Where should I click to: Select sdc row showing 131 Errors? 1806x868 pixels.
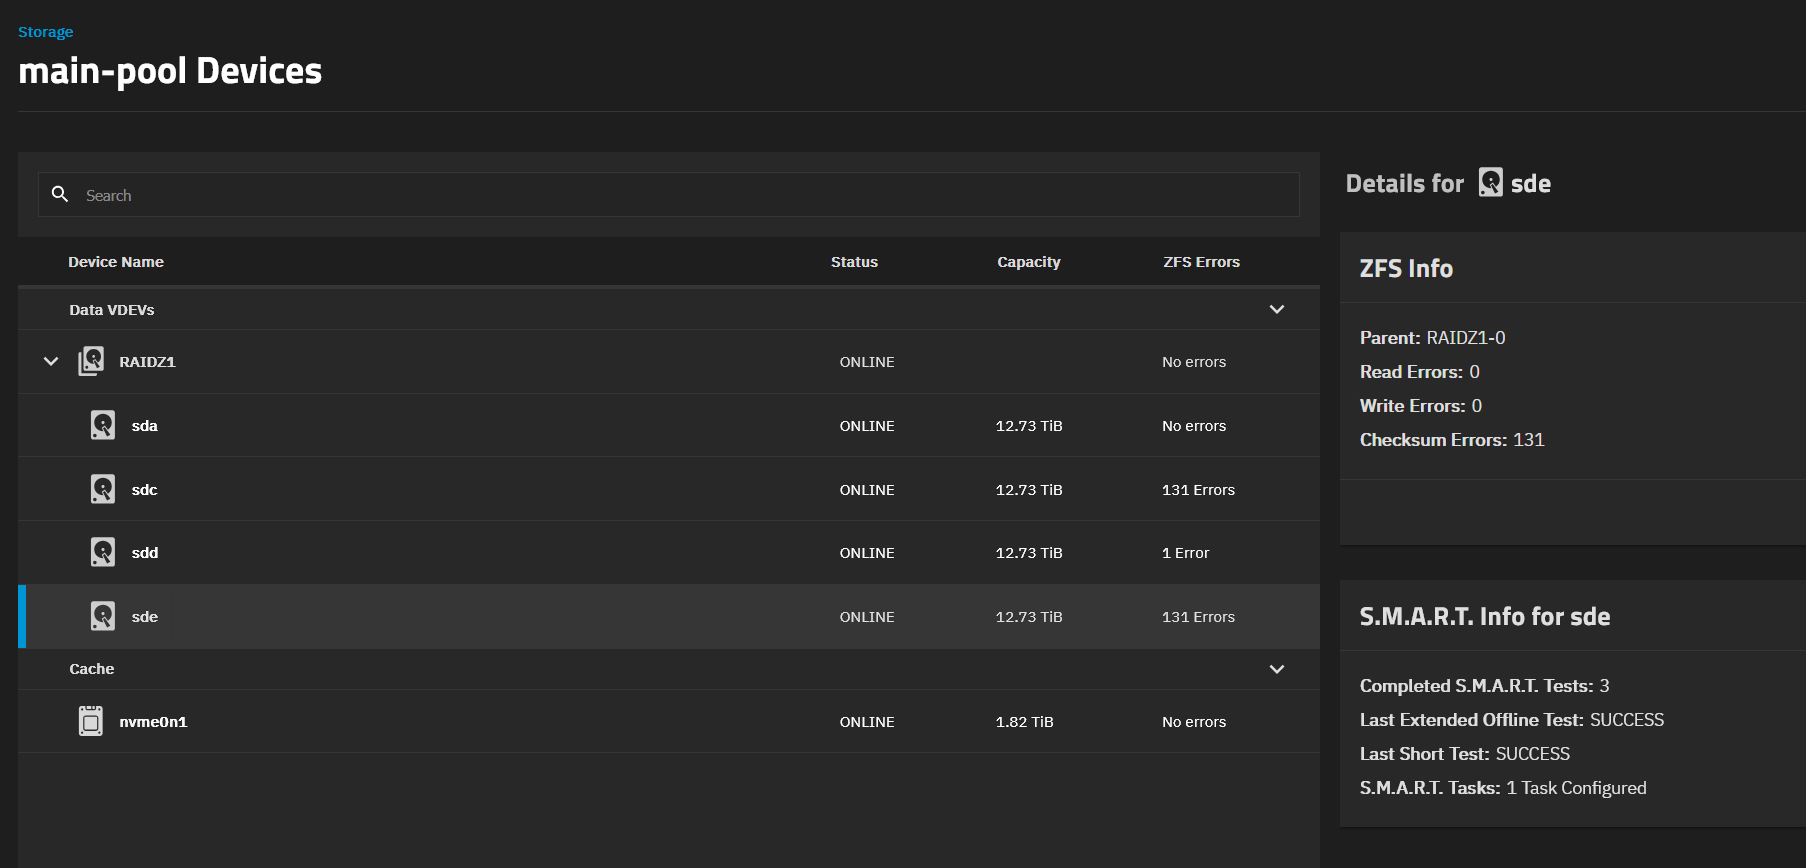tap(500, 490)
